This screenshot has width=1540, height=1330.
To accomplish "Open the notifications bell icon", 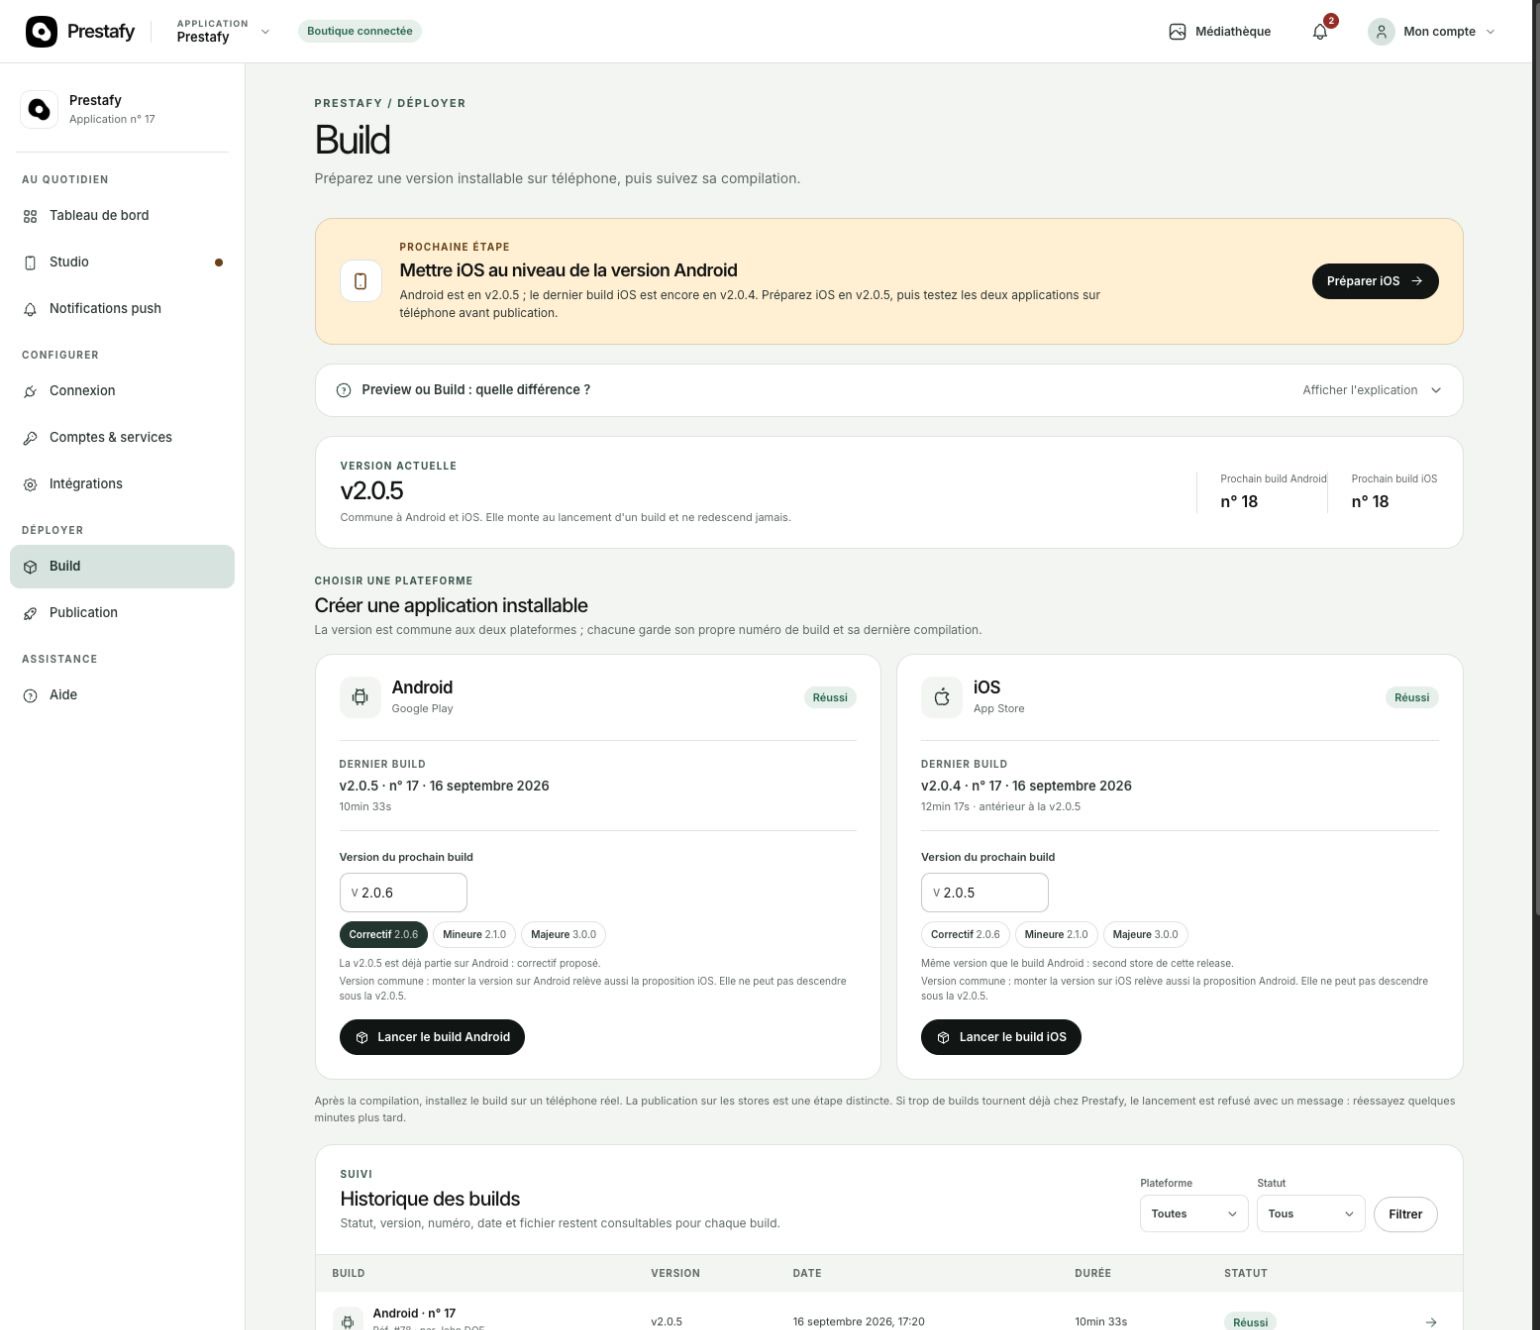I will (x=1320, y=32).
